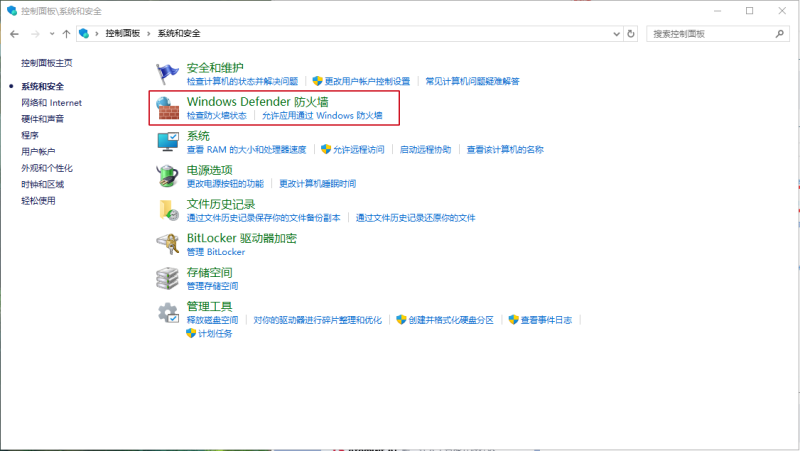
Task: Open the 系统 heading link
Action: (x=198, y=136)
